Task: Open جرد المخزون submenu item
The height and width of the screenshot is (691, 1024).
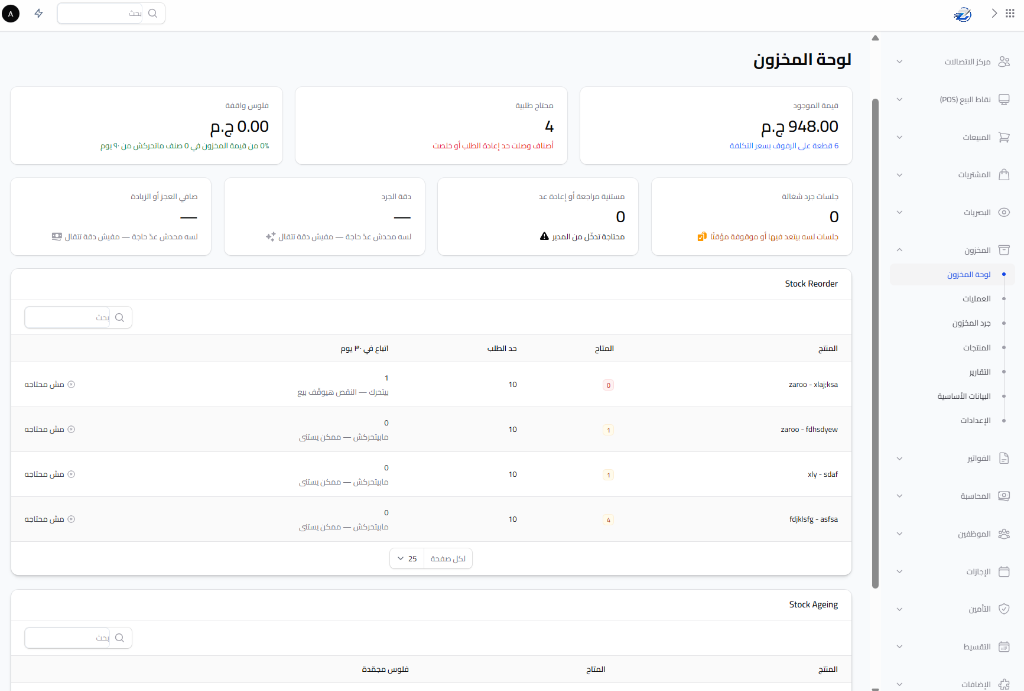Action: (x=971, y=323)
